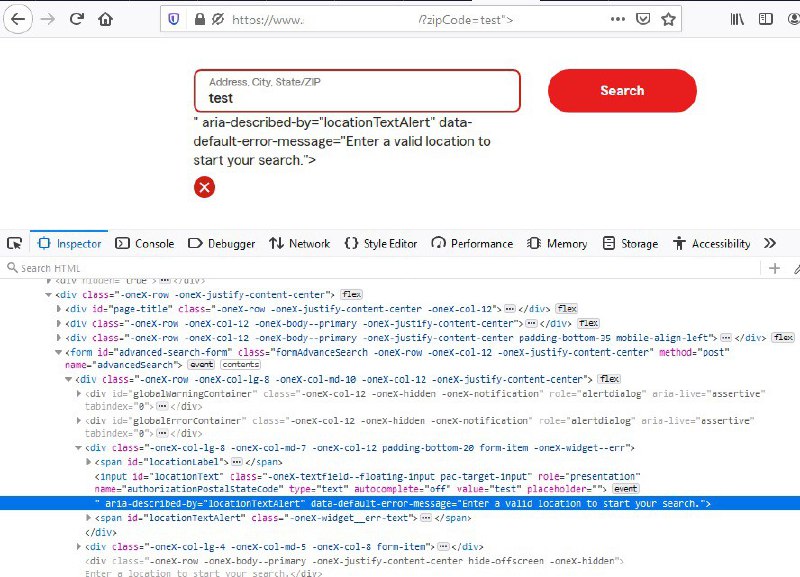Toggle flex badge on padding-bottom-35 div
This screenshot has height=577, width=800.
[x=783, y=338]
